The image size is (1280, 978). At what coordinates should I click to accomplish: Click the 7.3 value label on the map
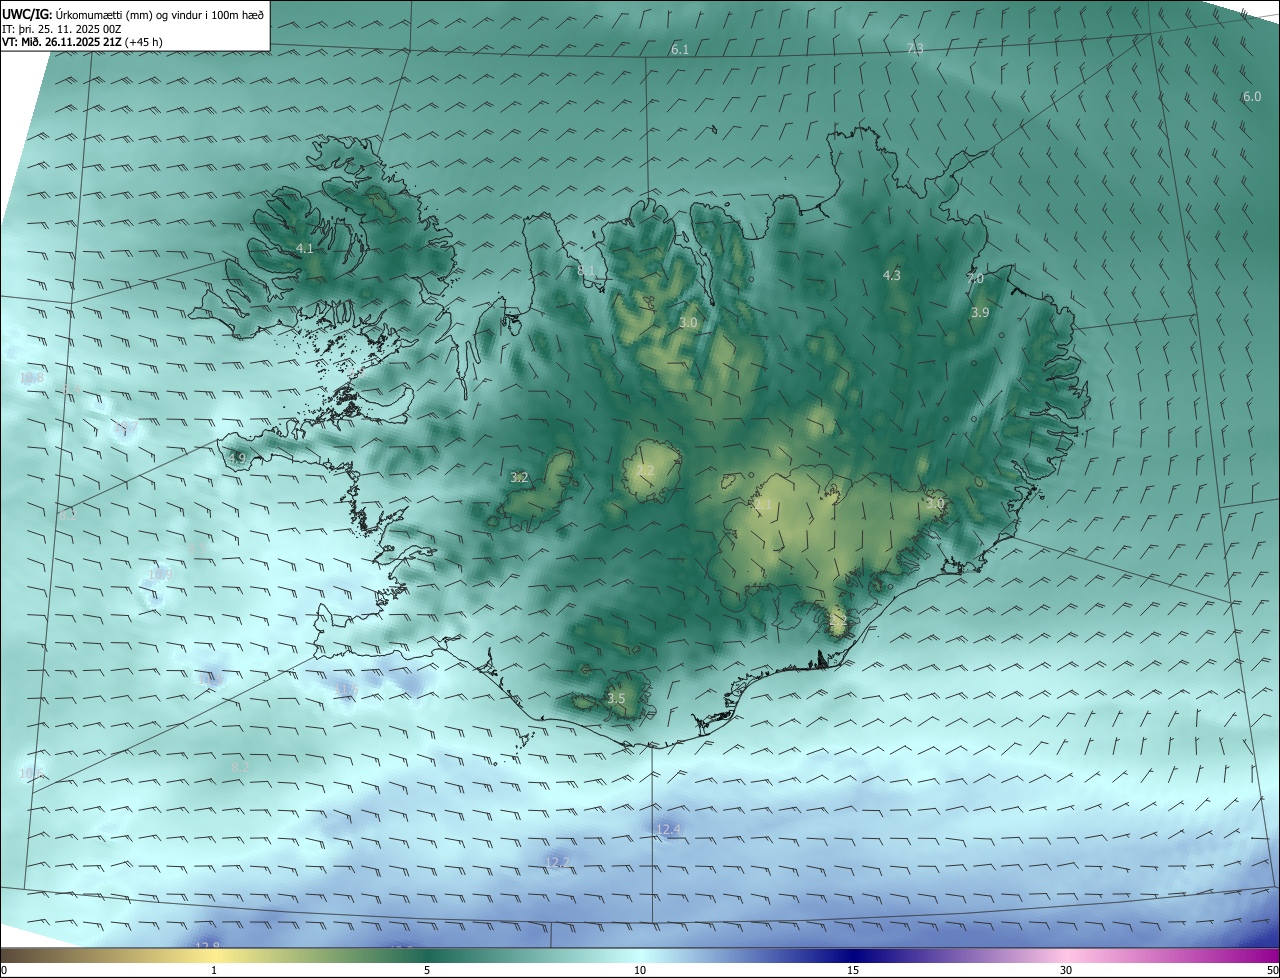click(915, 48)
